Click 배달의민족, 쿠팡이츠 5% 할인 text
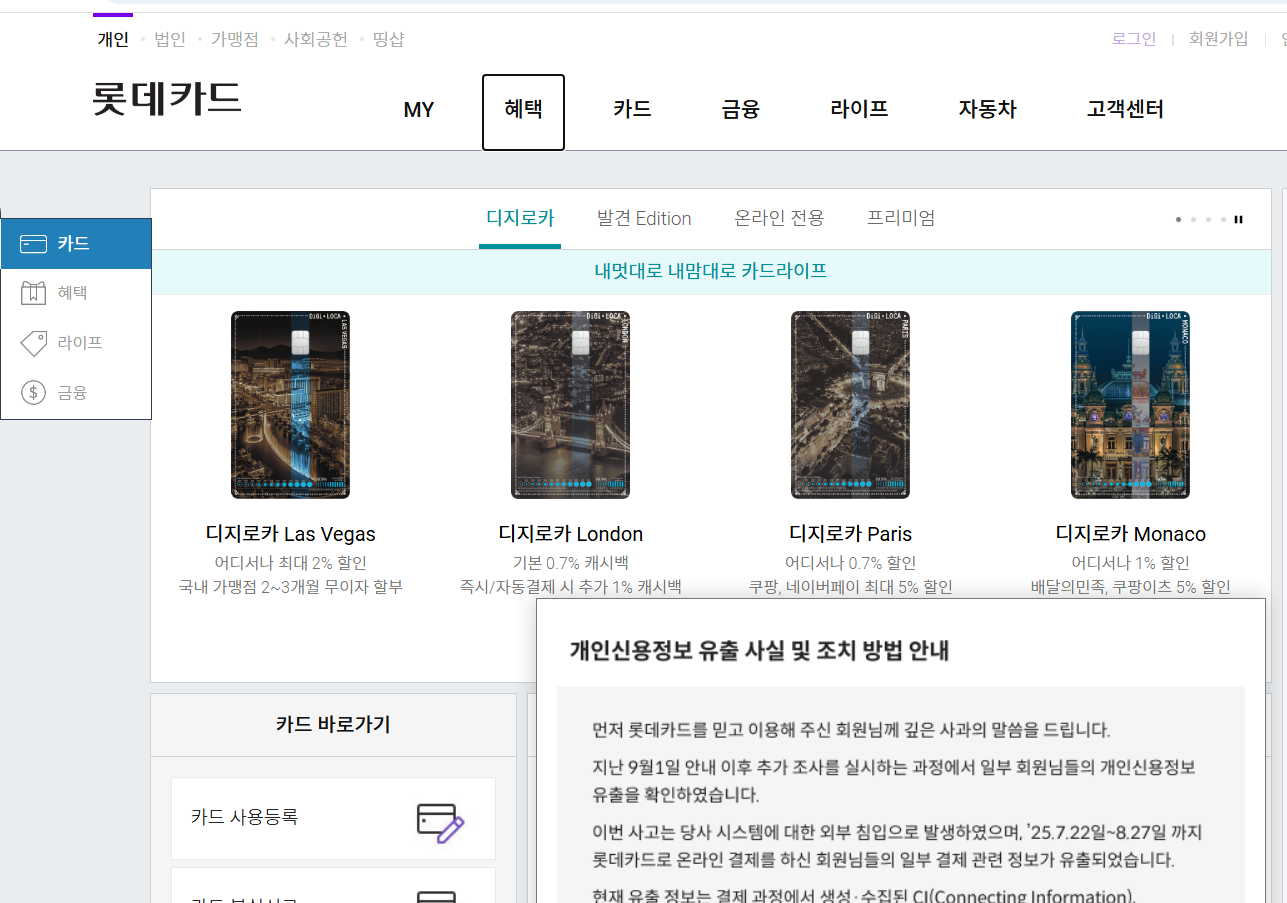The image size is (1287, 903). click(x=1131, y=587)
